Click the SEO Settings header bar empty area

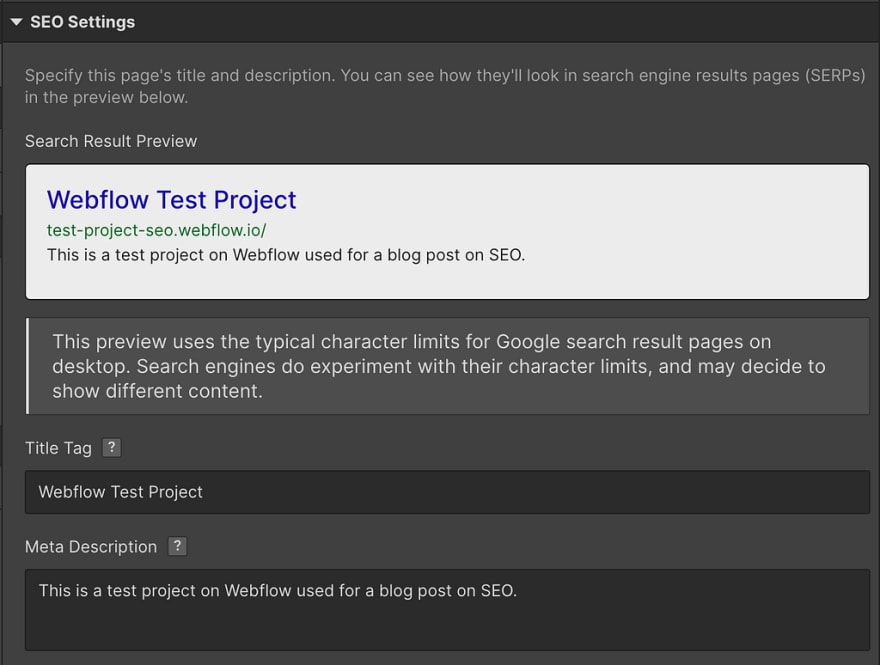[x=505, y=22]
